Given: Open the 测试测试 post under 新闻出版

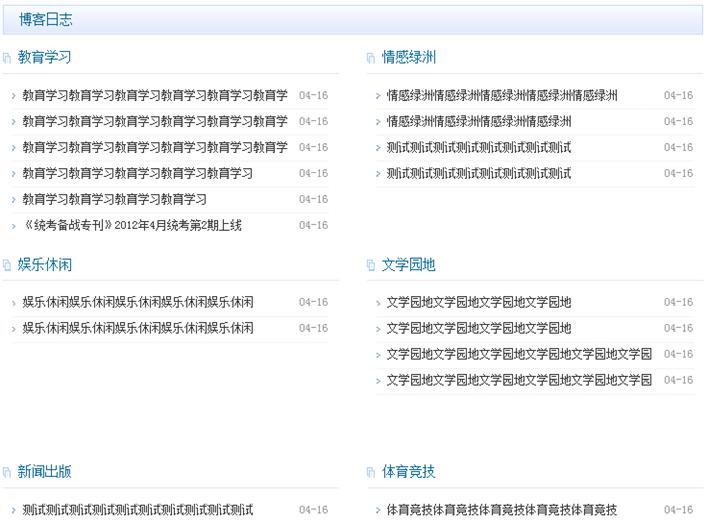Looking at the screenshot, I should (138, 510).
